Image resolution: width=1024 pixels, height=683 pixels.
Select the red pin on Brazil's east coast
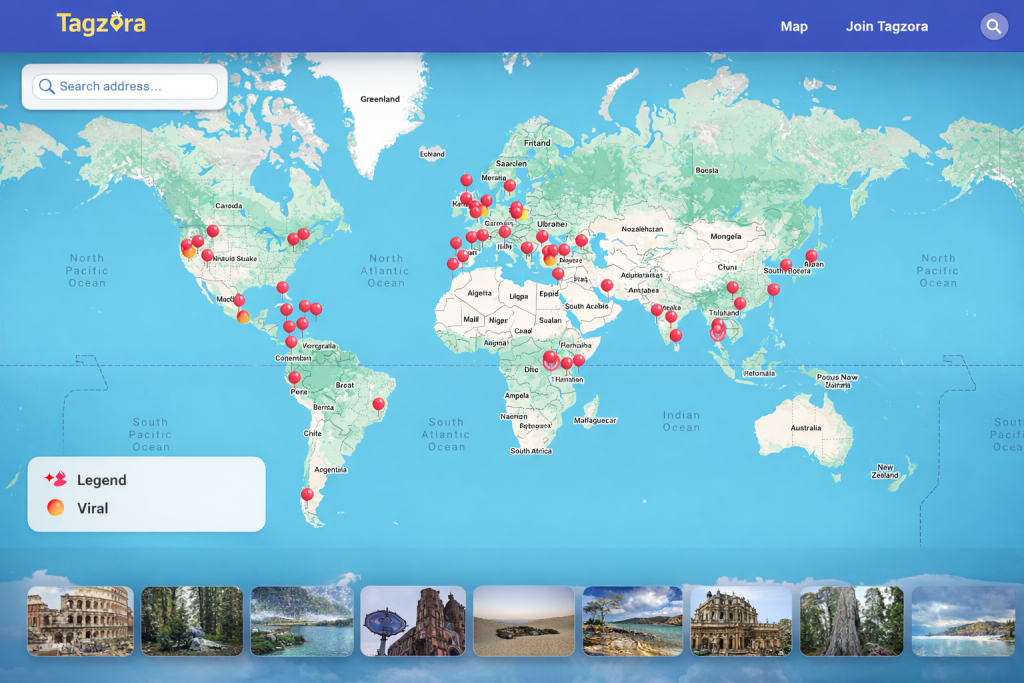coord(378,404)
